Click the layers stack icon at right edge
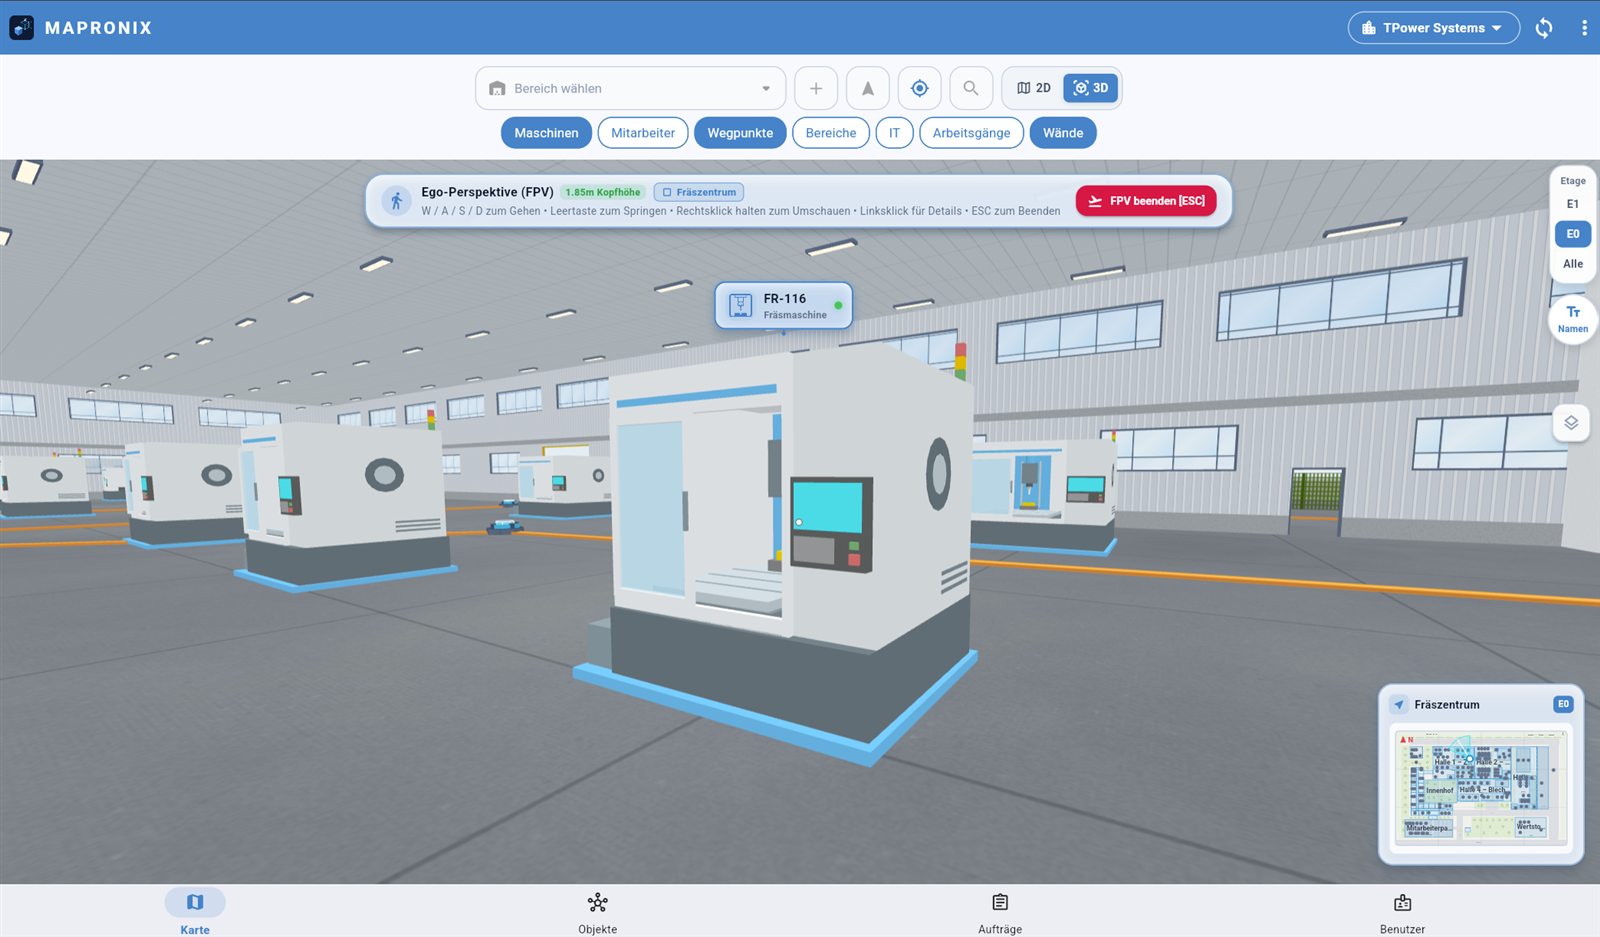This screenshot has height=937, width=1600. pos(1571,423)
